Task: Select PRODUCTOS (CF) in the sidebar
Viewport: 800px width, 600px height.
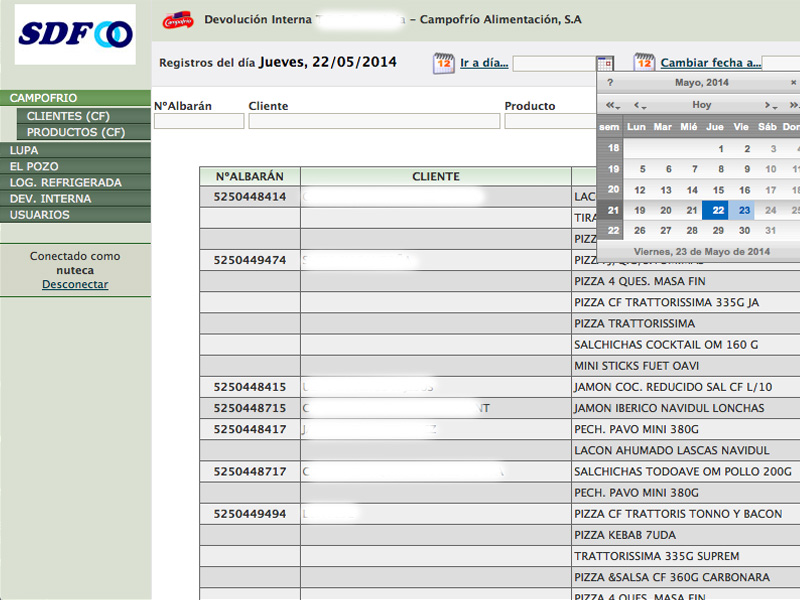Action: 76,132
